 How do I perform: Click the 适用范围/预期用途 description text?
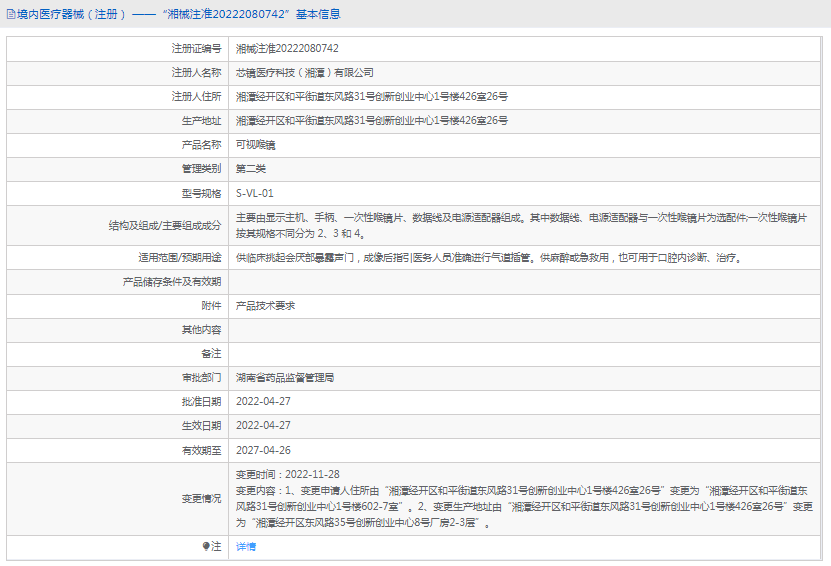click(x=489, y=258)
